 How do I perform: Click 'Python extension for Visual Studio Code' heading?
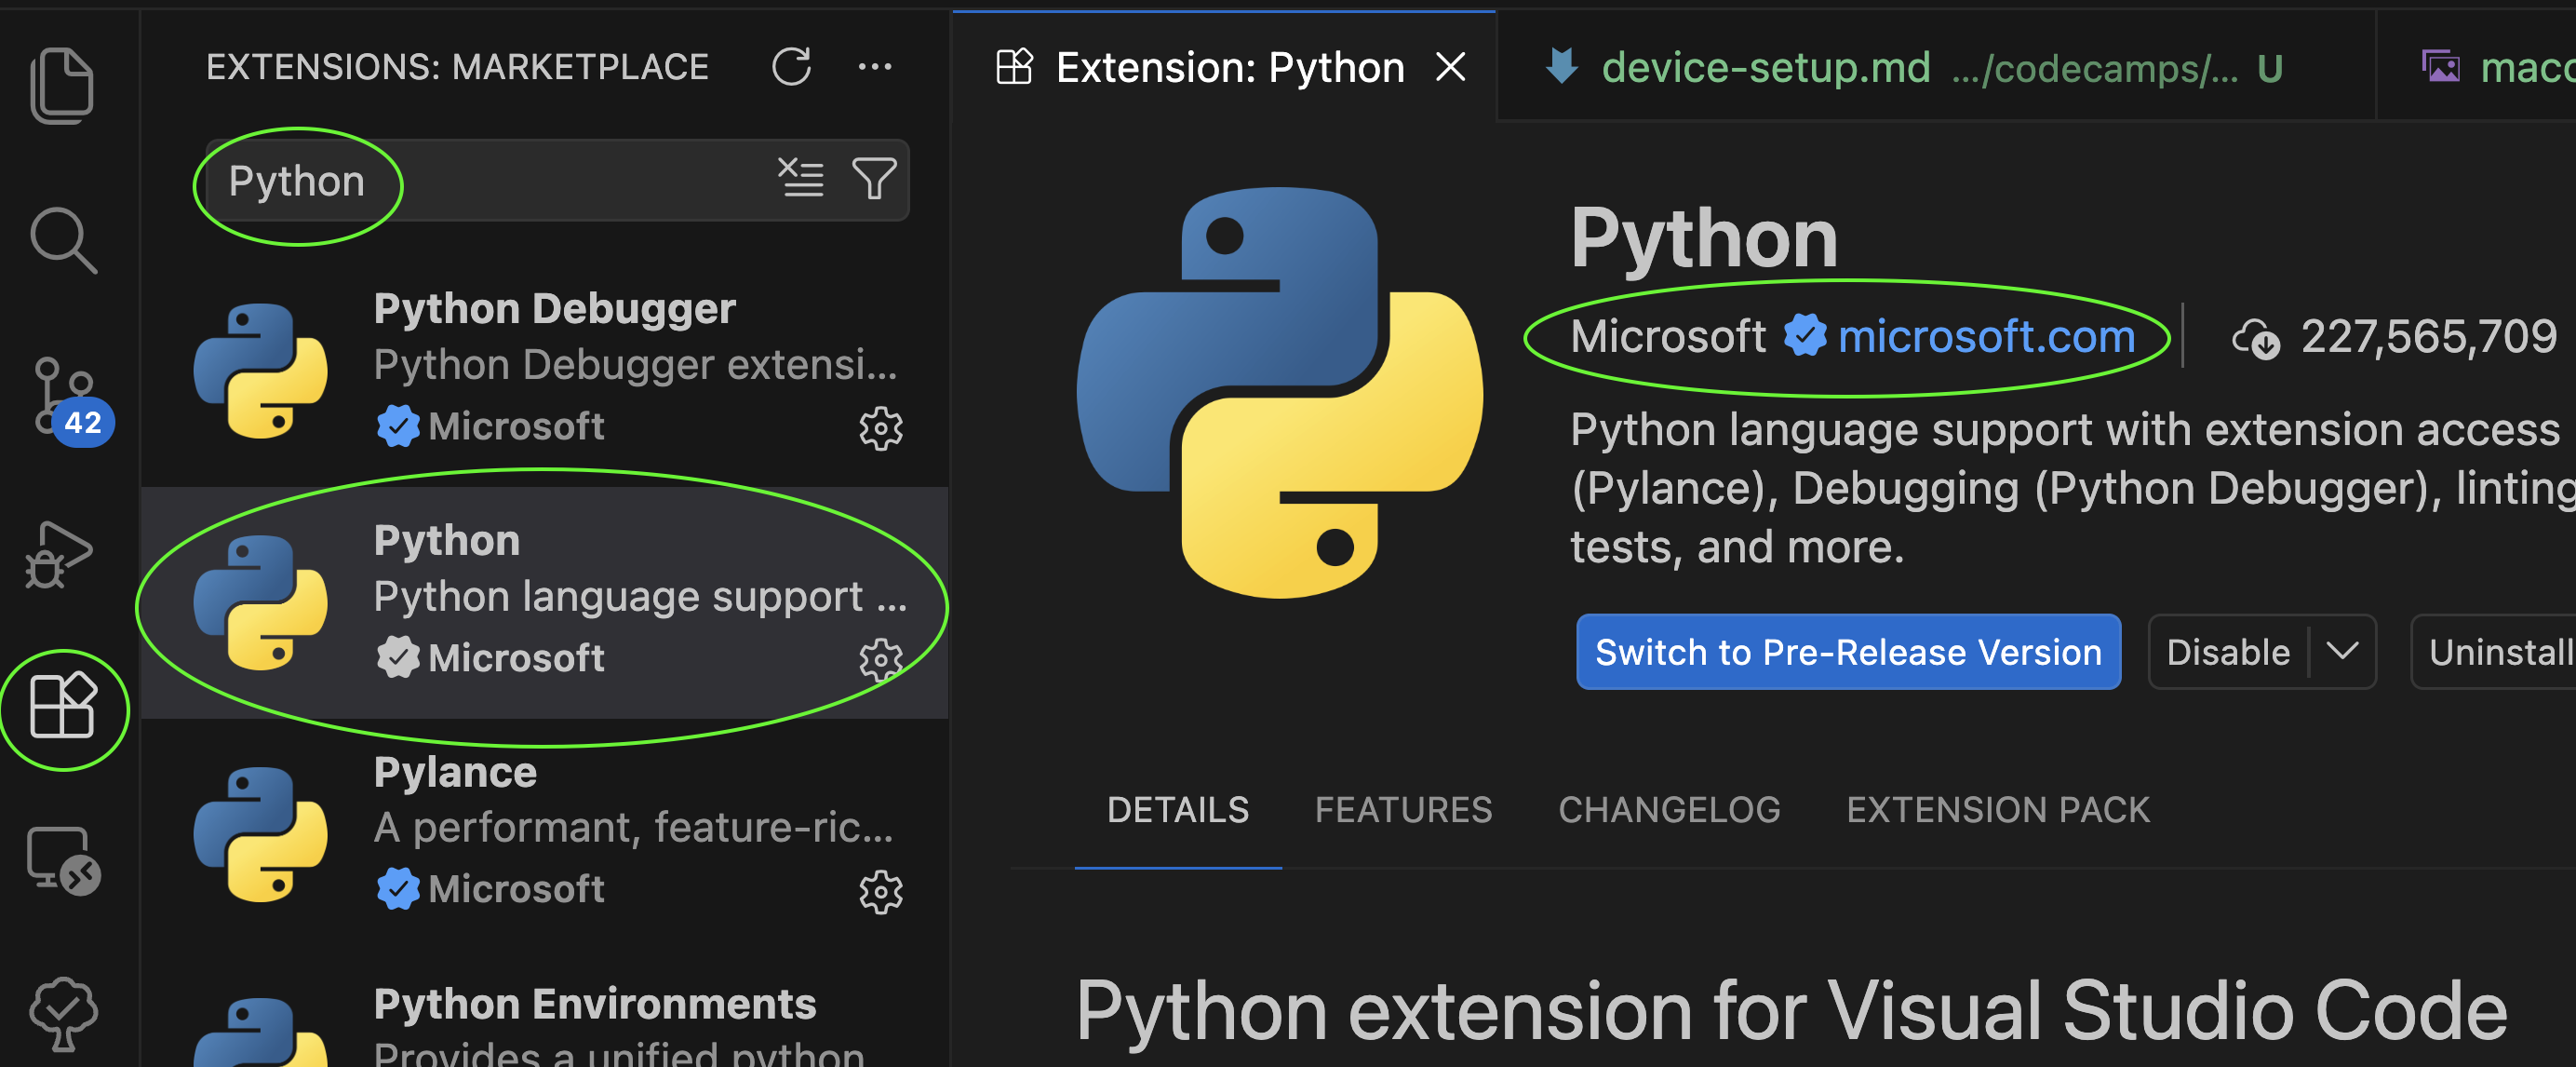pos(1791,1010)
